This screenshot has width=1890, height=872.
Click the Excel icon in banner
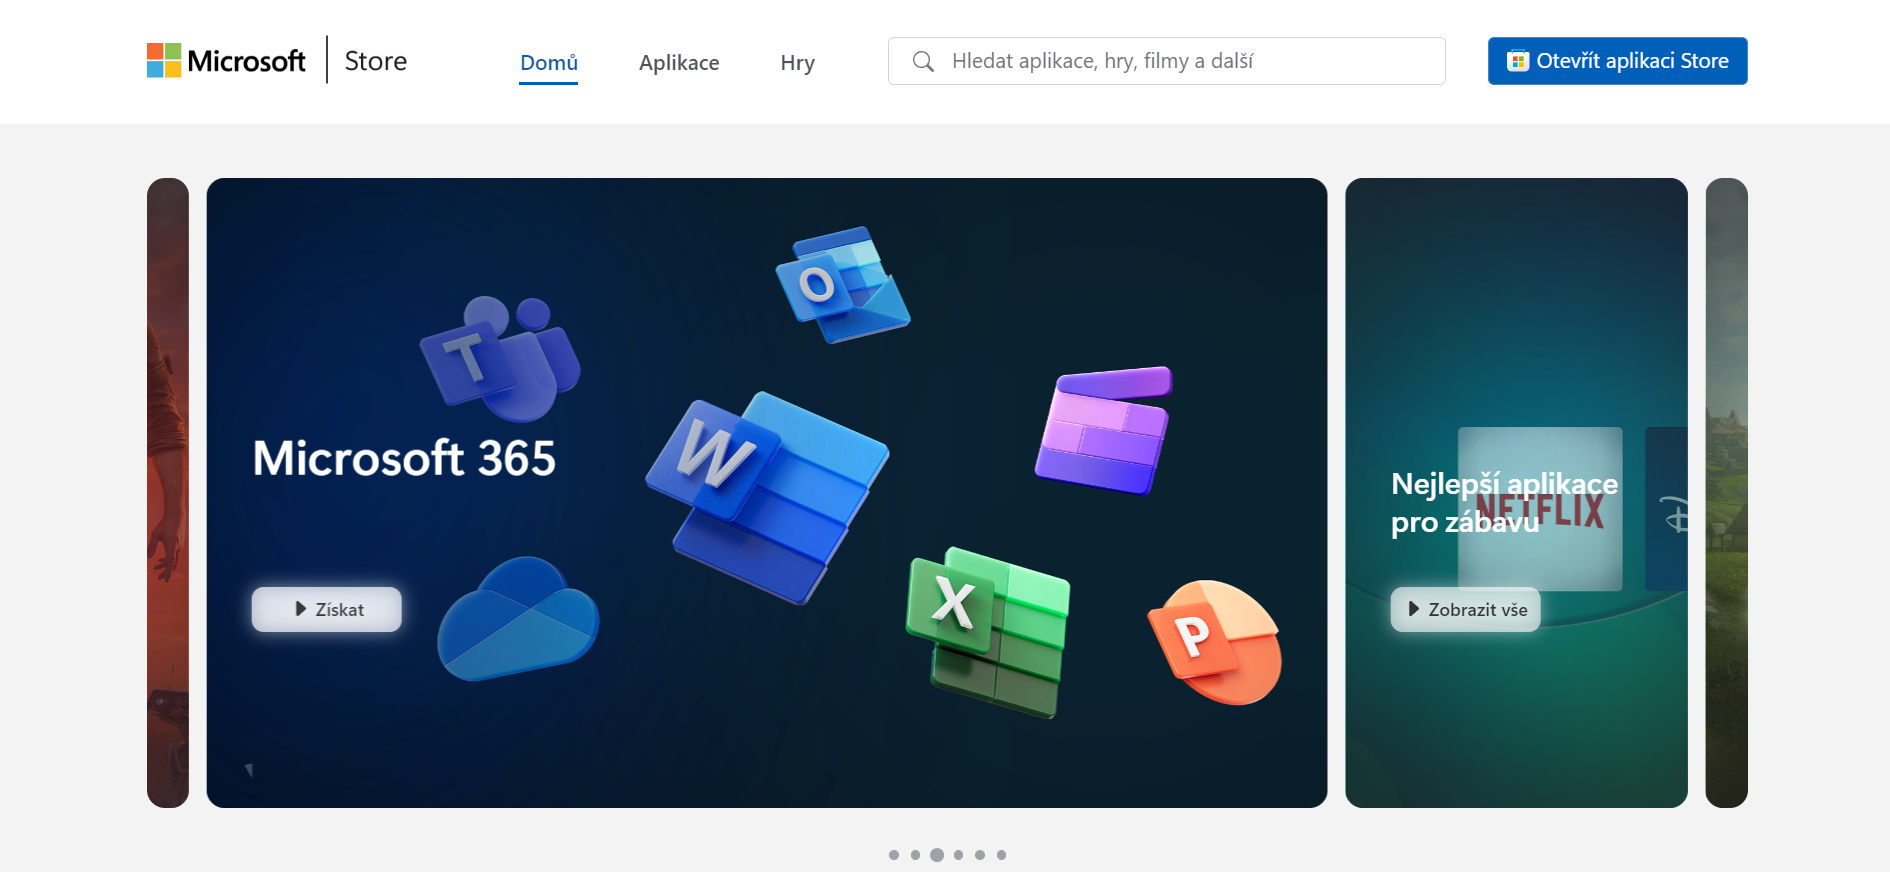click(x=989, y=632)
